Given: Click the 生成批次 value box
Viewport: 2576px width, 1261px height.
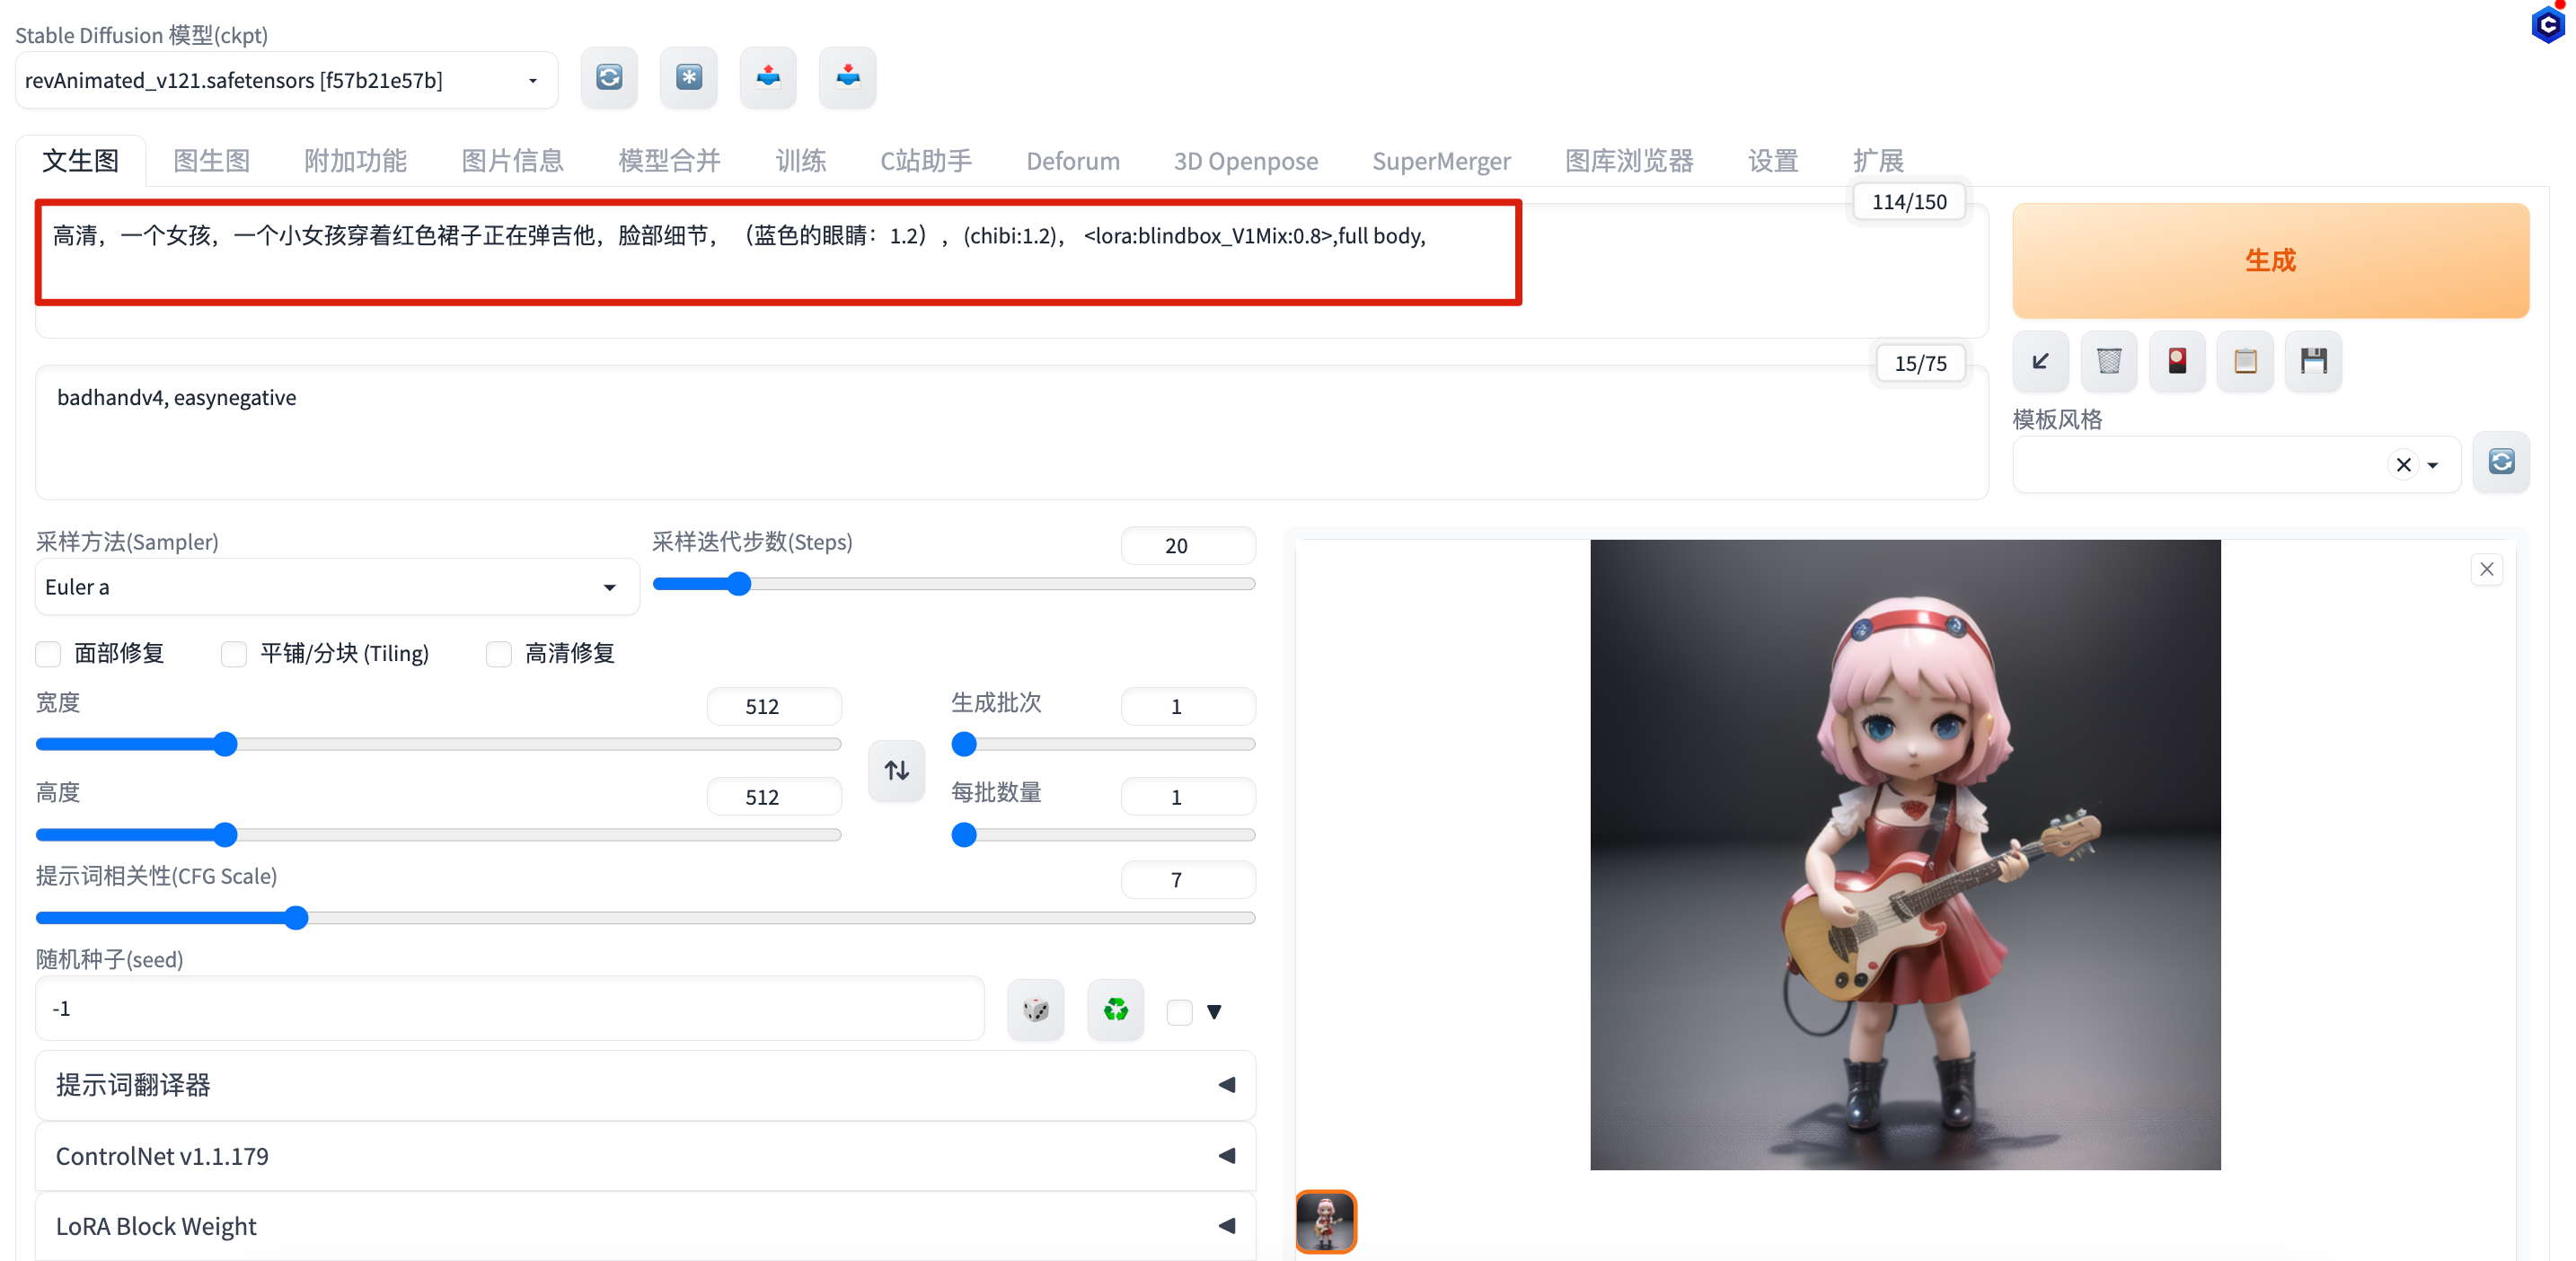Looking at the screenshot, I should pos(1188,707).
